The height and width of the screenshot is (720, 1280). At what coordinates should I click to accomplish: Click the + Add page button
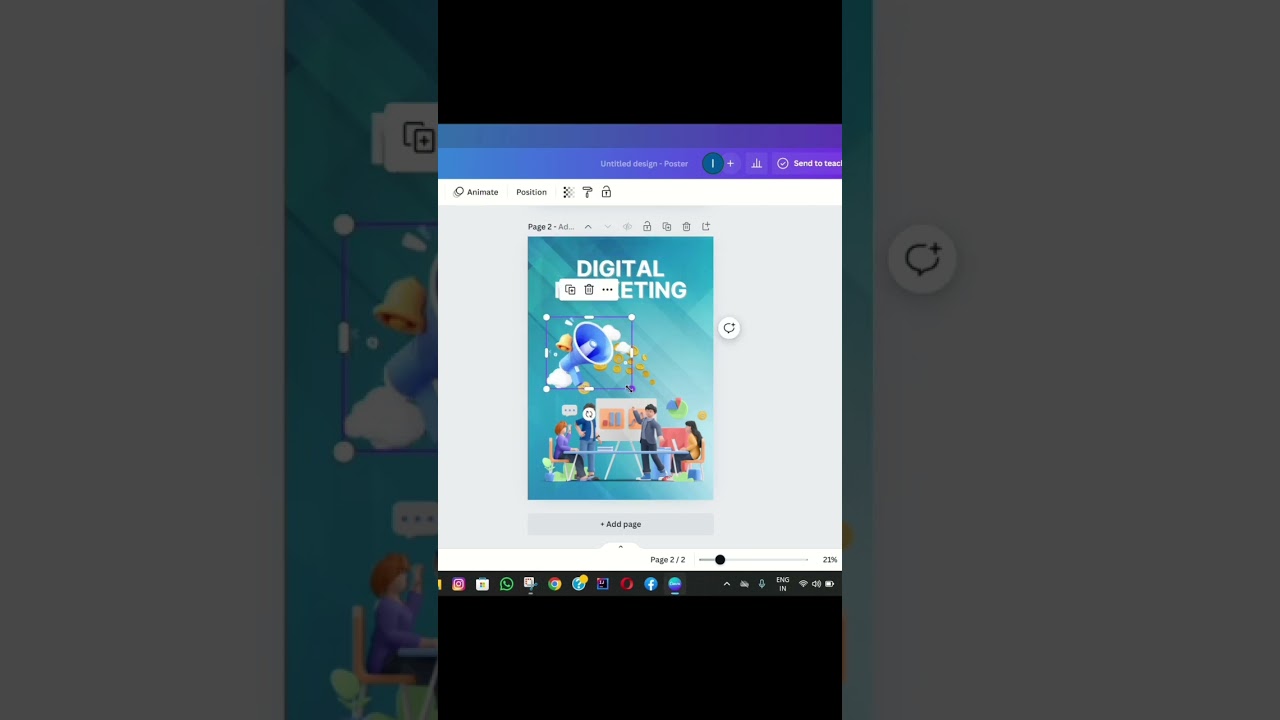[621, 524]
